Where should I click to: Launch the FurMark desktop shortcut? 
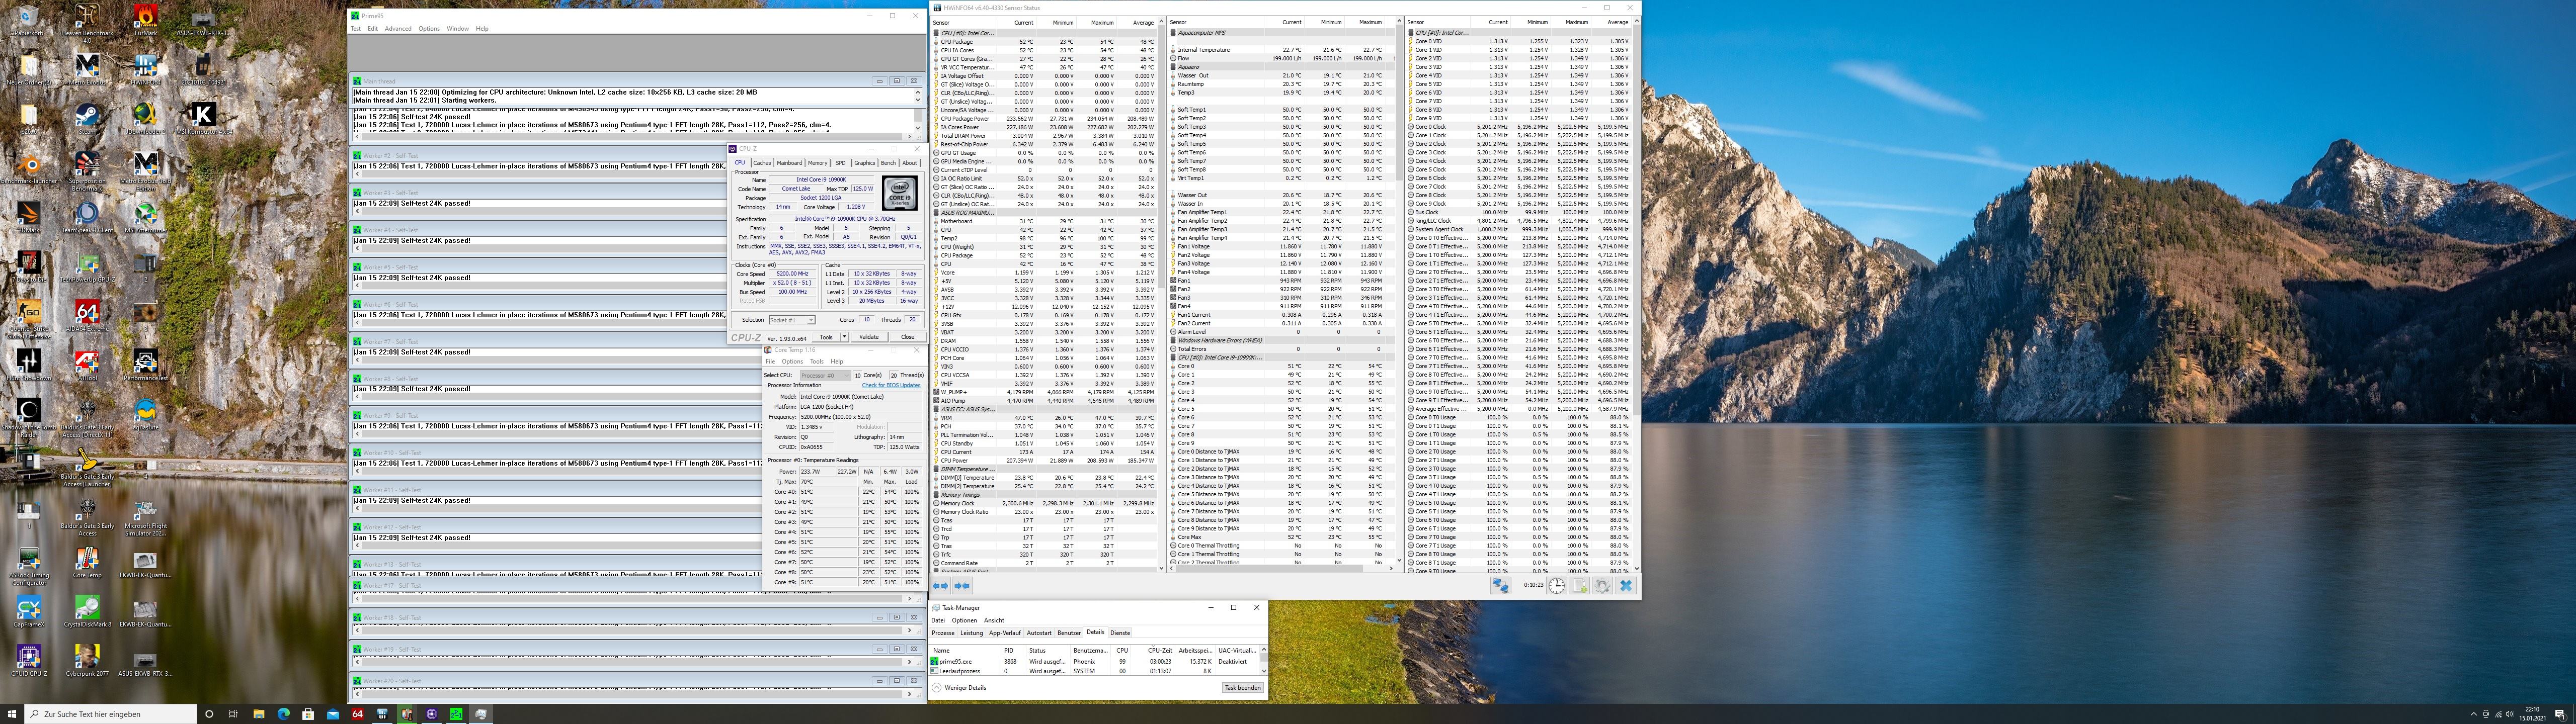pyautogui.click(x=145, y=18)
